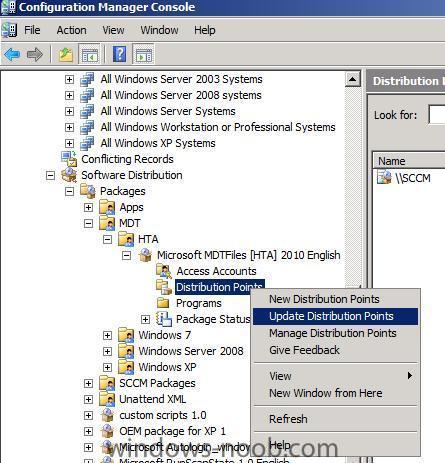Click the Distribution Points tree icon
445x463 pixels.
pos(164,287)
